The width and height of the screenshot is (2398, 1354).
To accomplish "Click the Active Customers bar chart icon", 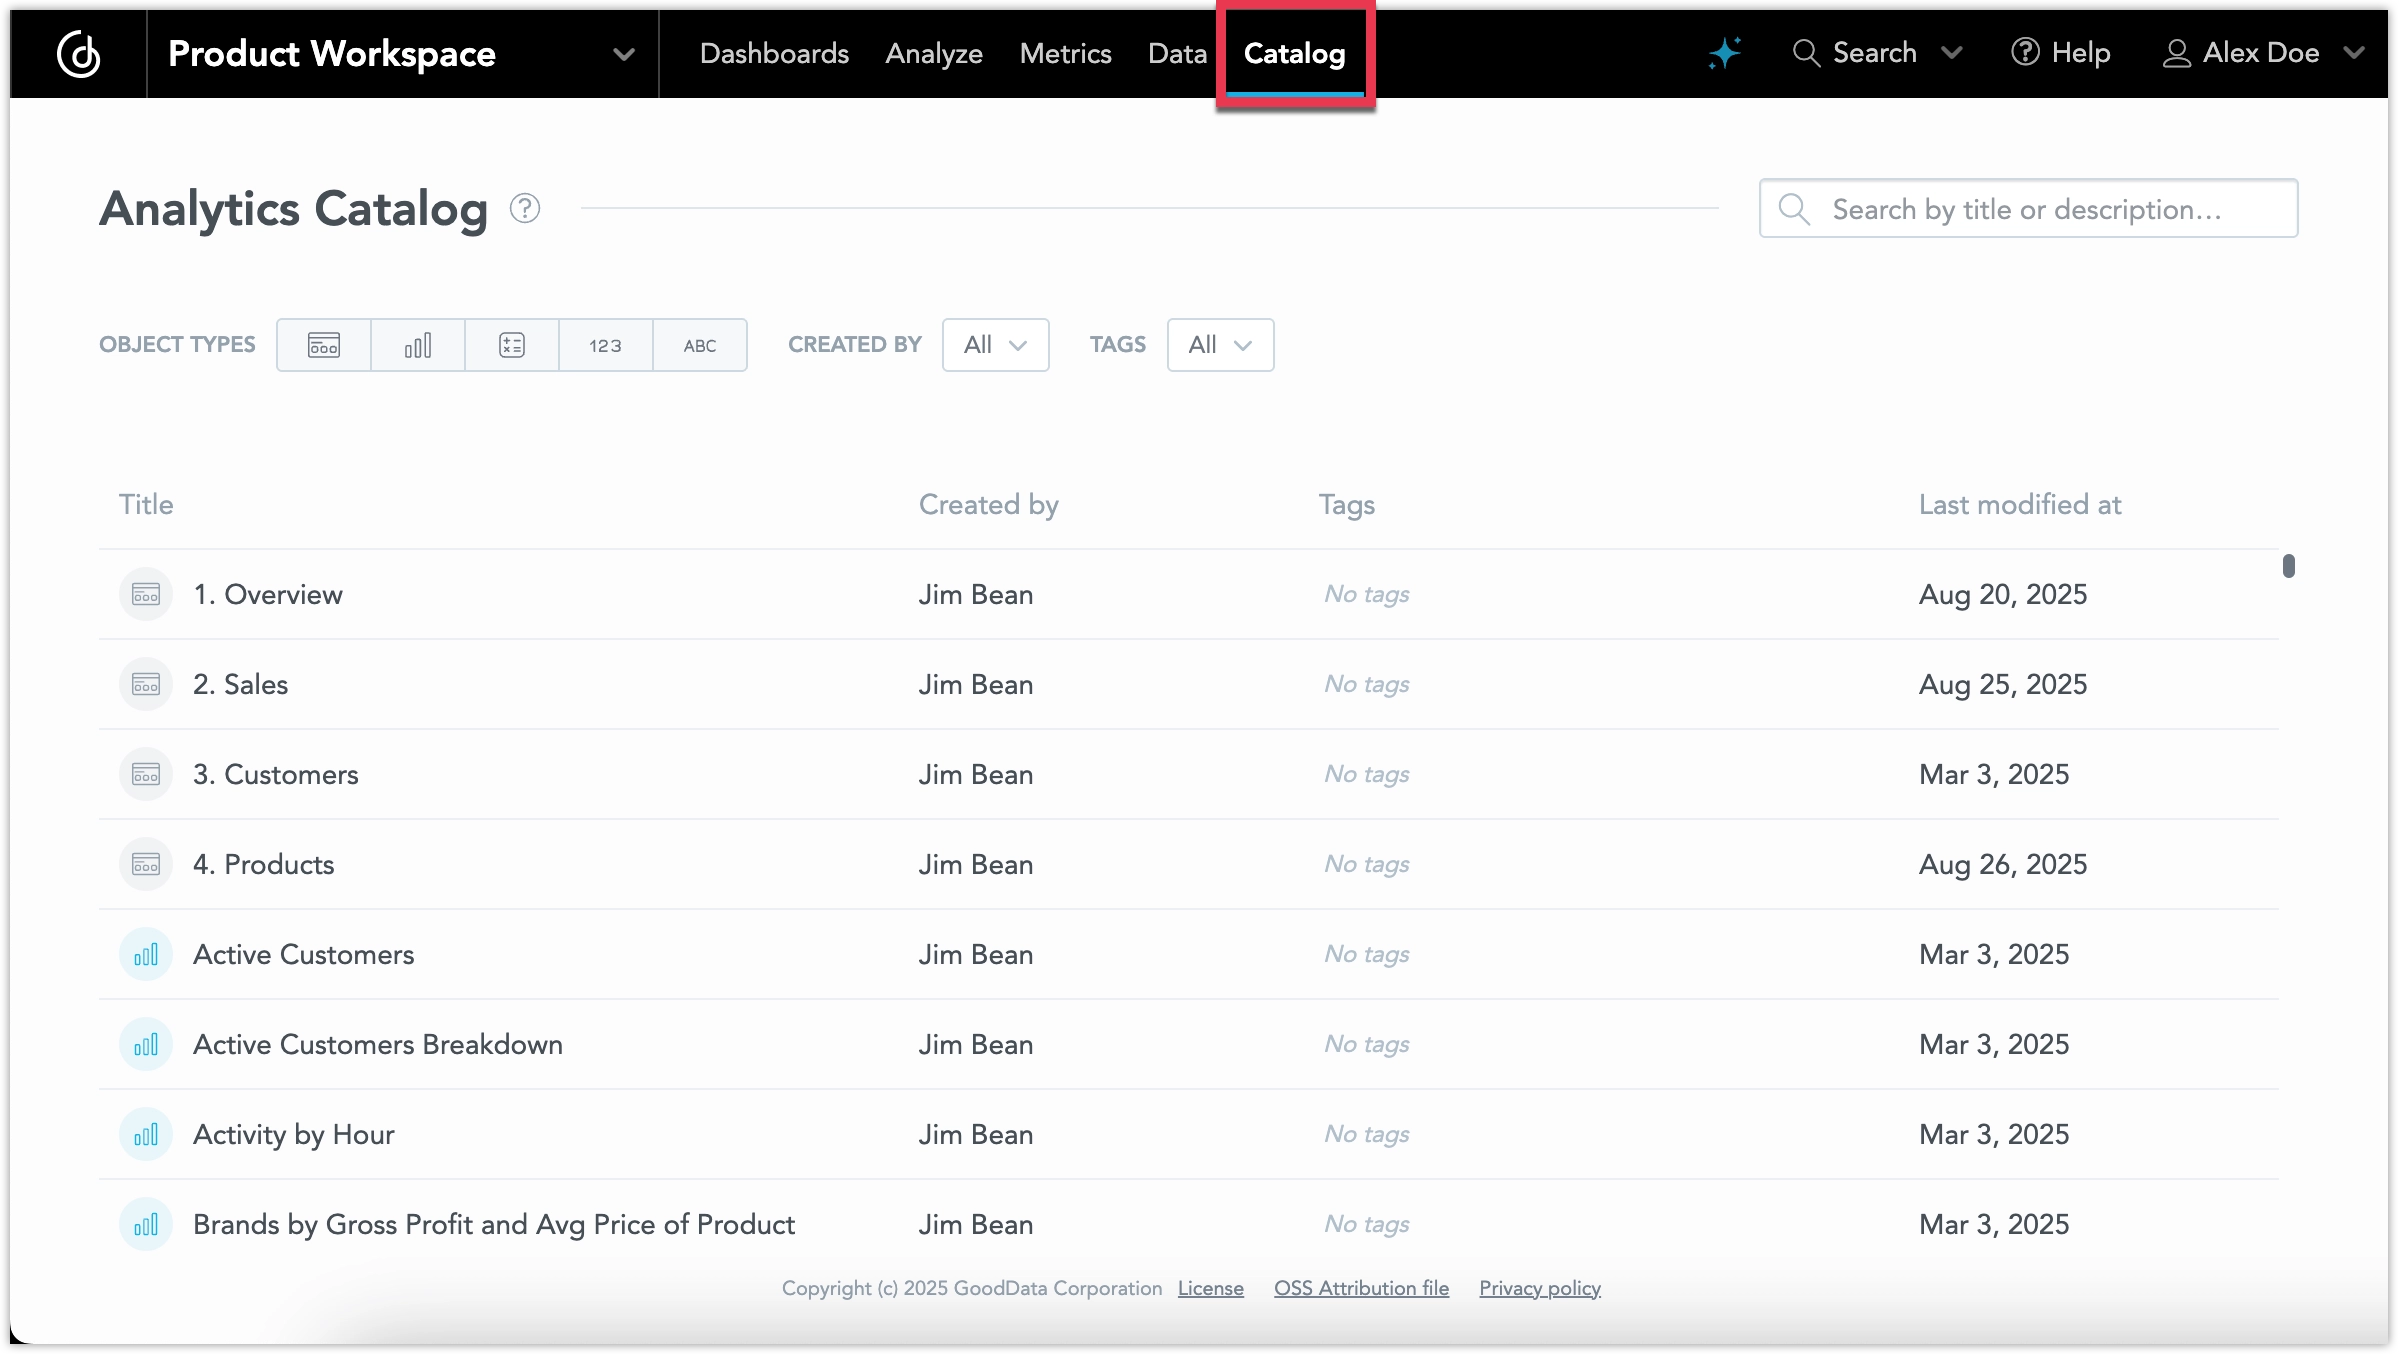I will coord(145,954).
